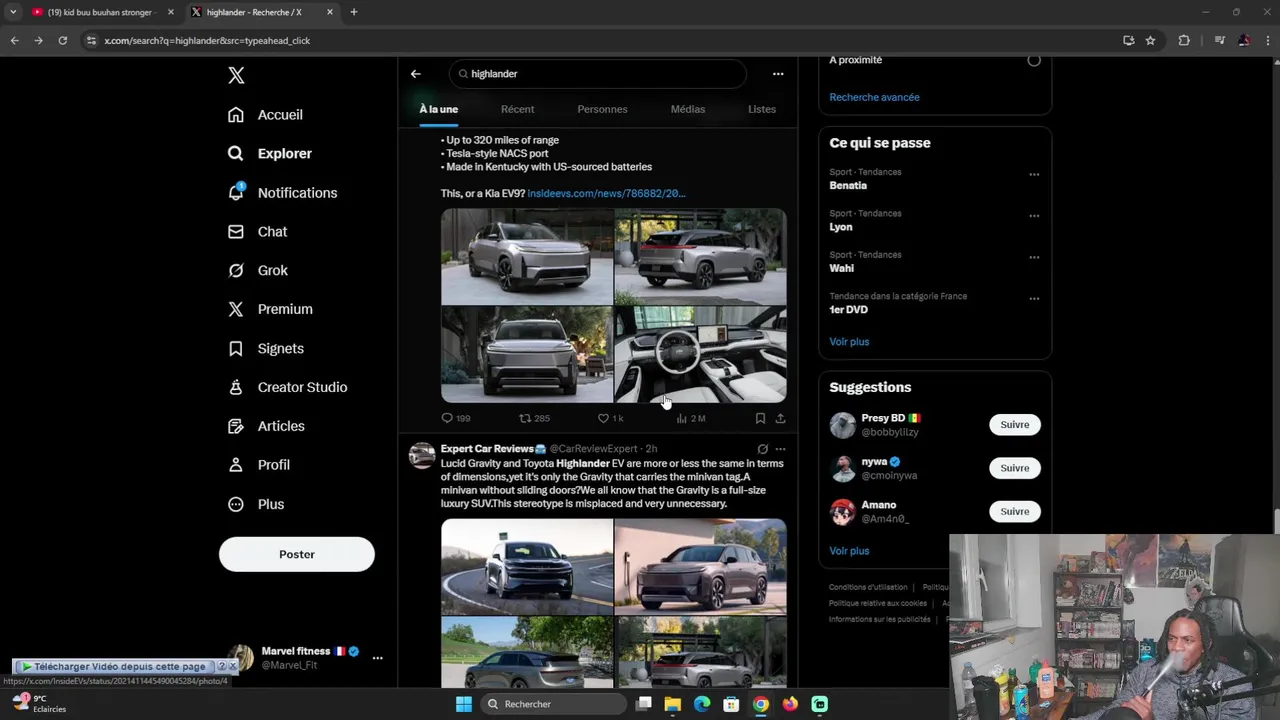Open the insideevs.com news link
Screen dimensions: 1280x720
606,193
